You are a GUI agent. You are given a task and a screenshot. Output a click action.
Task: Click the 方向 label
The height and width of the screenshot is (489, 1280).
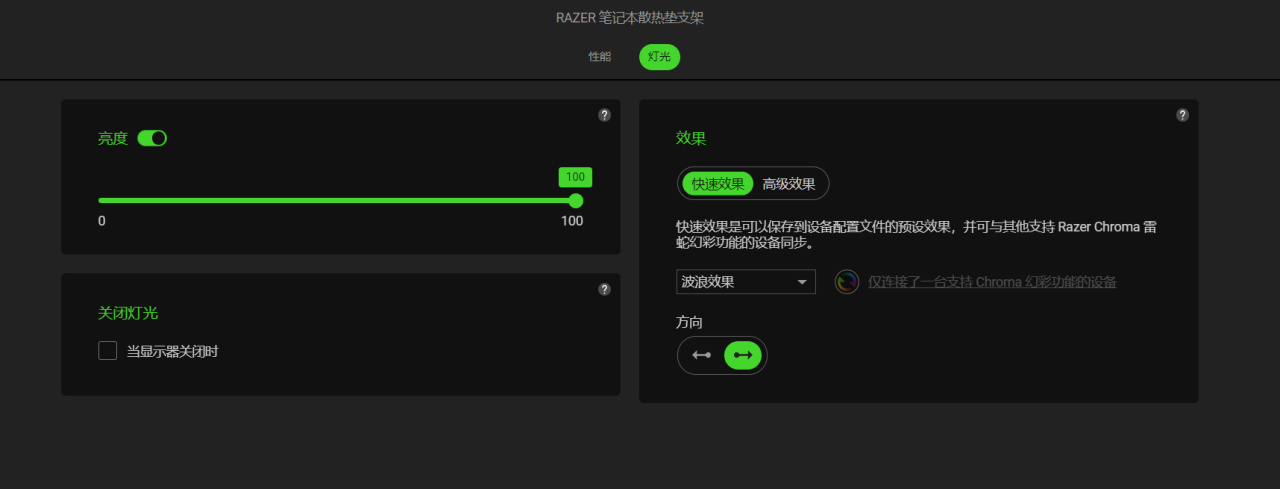click(x=690, y=323)
